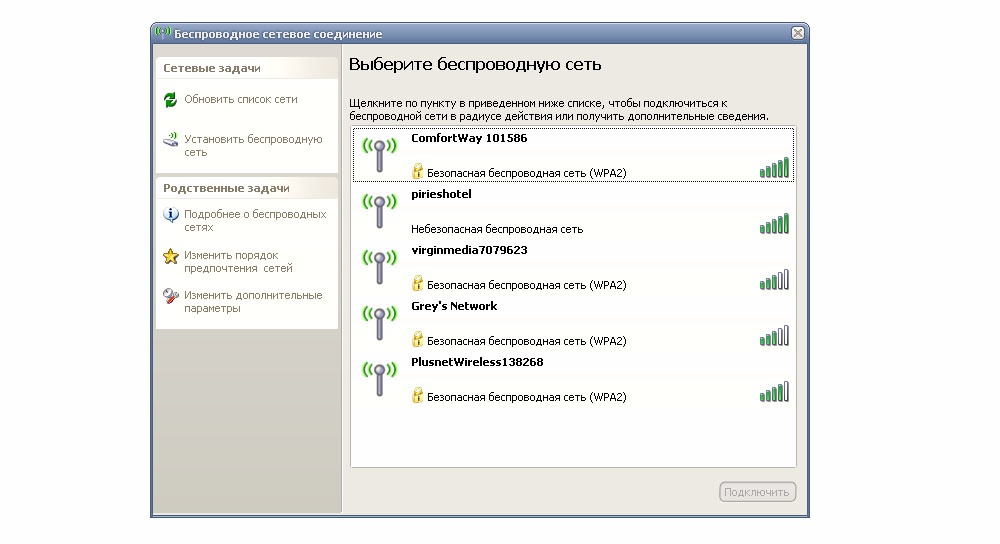Click the antenna icon beside pirieshotel
The height and width of the screenshot is (544, 1000).
[379, 211]
